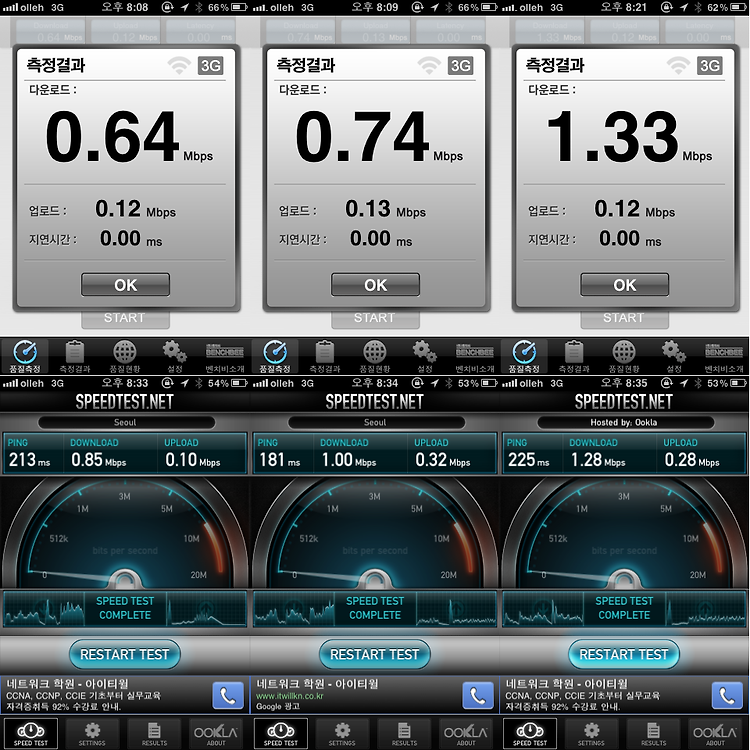Open OOKLA ABOUT tab in the 8:35 Speedtest screen
Image resolution: width=750 pixels, height=750 pixels.
click(715, 733)
